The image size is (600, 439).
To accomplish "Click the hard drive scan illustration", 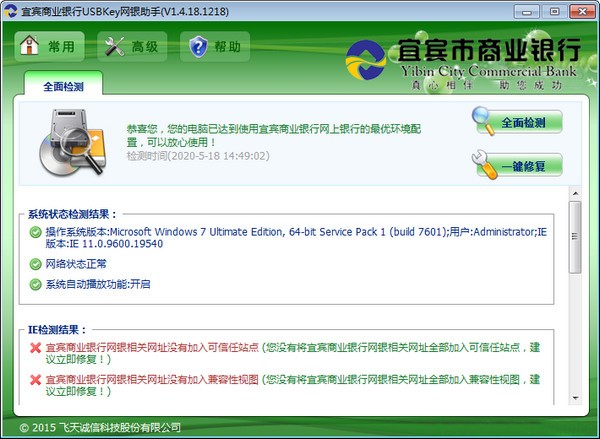I will [72, 142].
